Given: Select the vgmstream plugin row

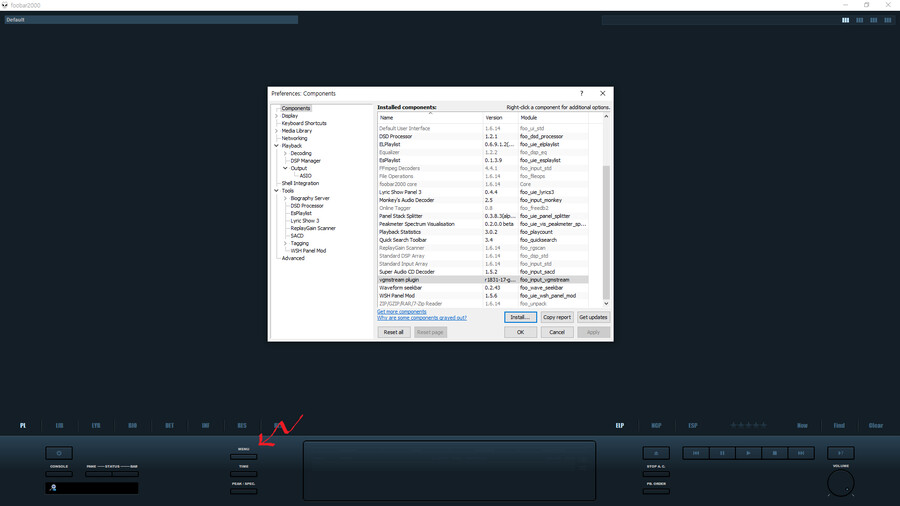Looking at the screenshot, I should (x=483, y=280).
